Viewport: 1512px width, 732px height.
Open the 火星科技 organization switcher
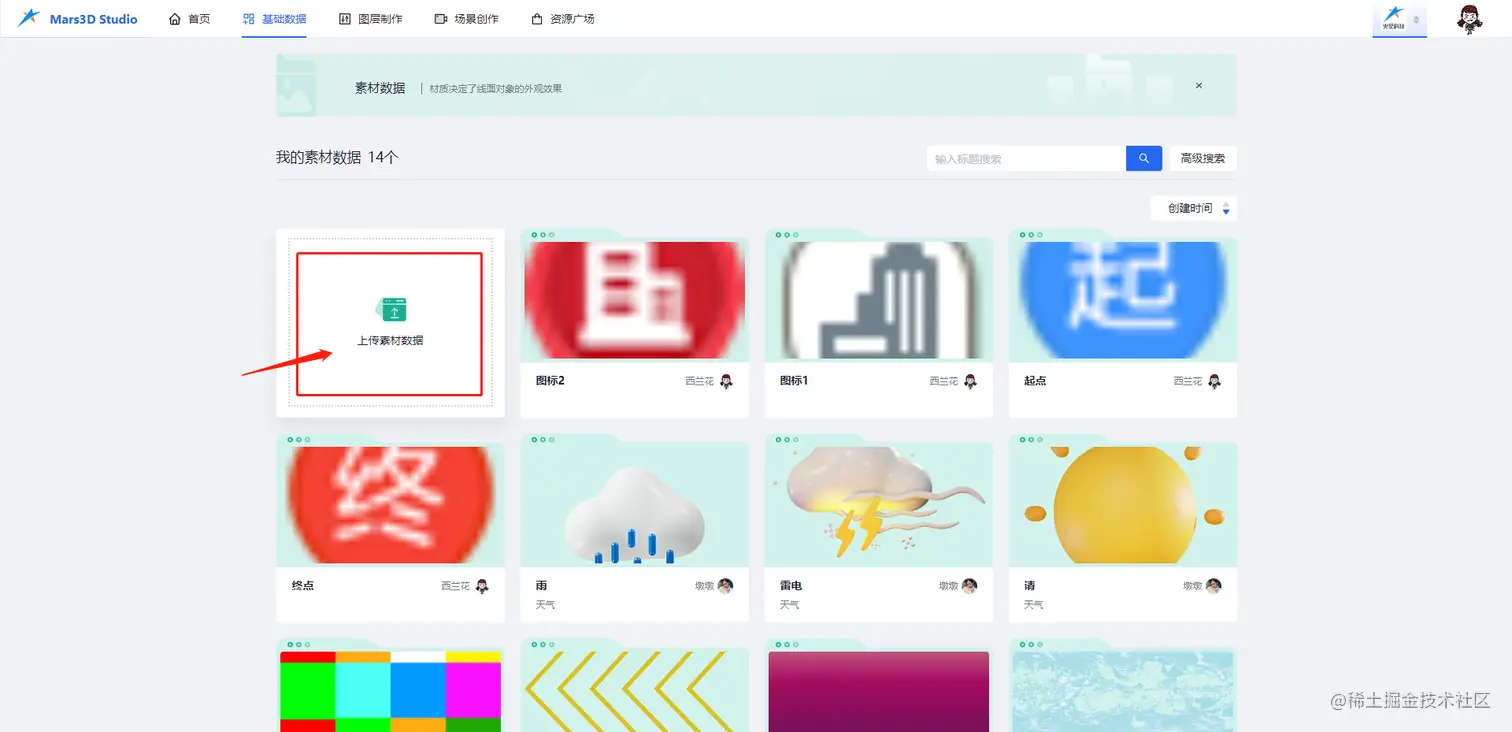[x=1399, y=19]
